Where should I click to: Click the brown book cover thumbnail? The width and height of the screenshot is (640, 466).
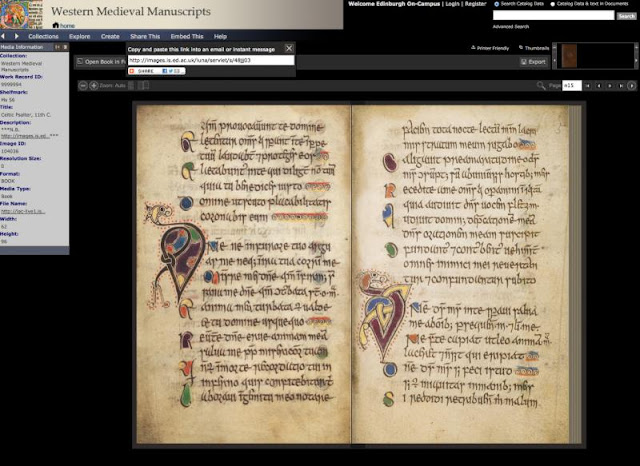pos(569,56)
